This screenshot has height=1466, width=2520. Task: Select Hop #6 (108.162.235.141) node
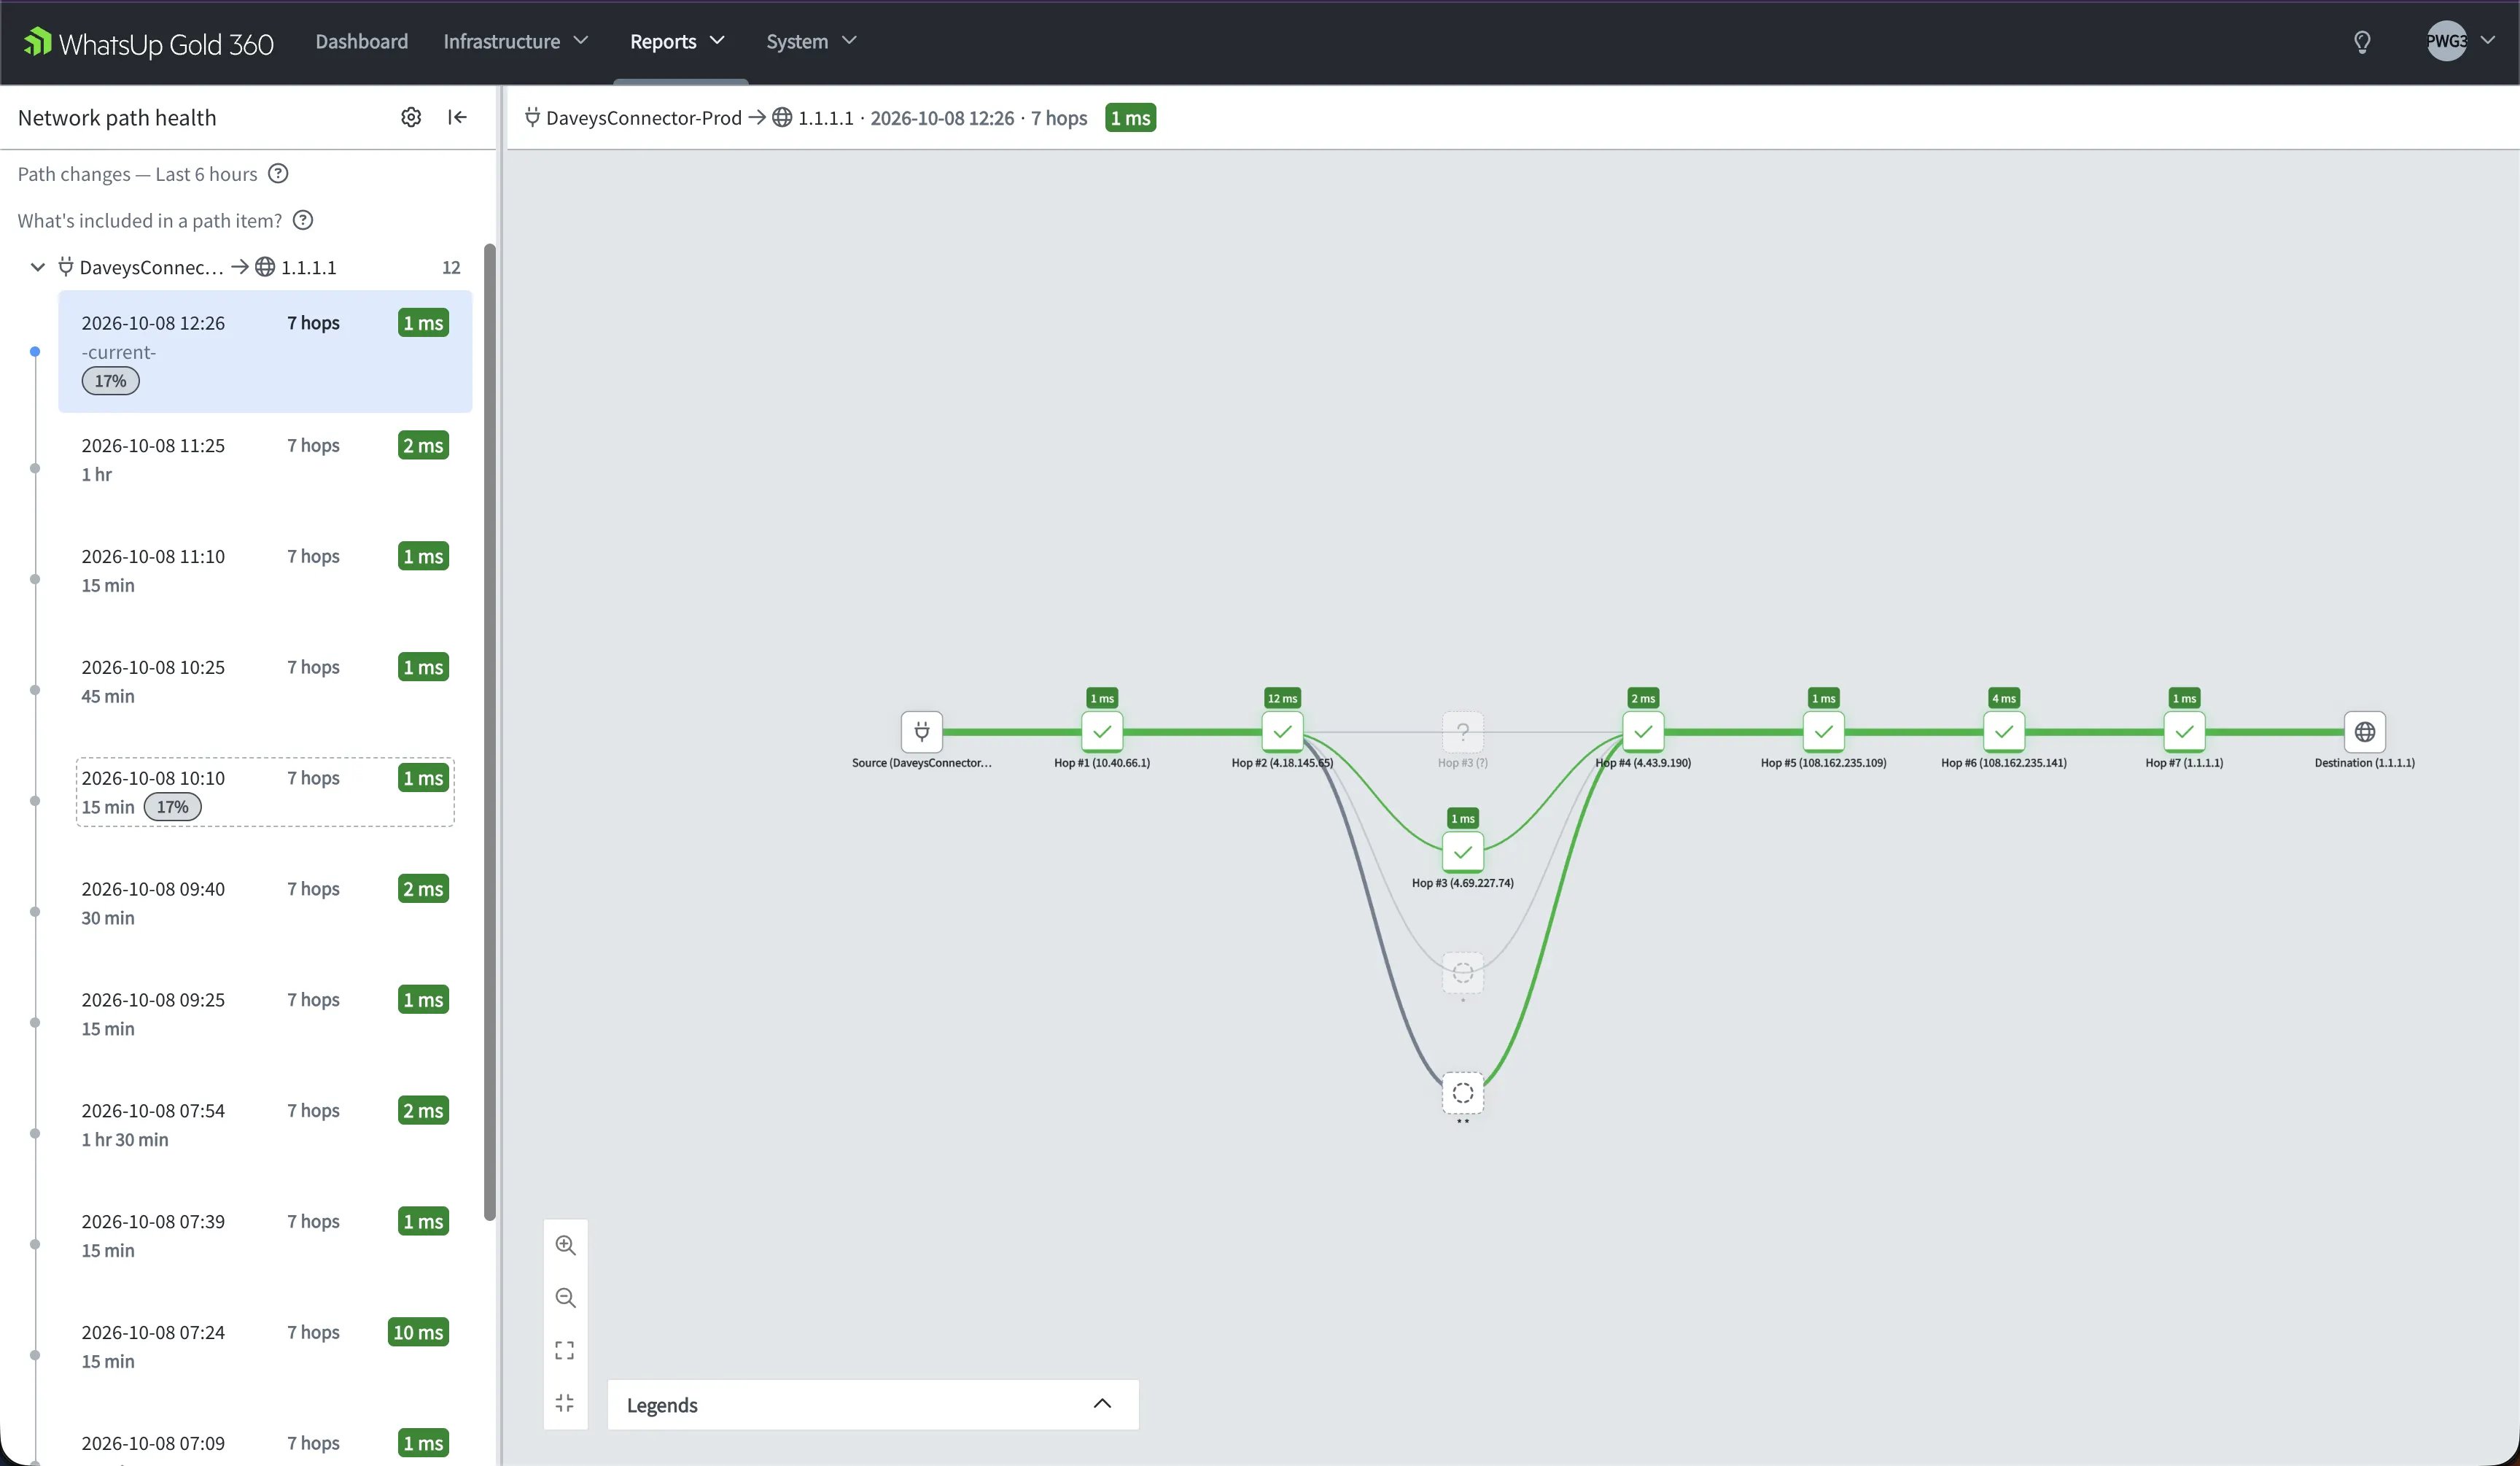2004,731
